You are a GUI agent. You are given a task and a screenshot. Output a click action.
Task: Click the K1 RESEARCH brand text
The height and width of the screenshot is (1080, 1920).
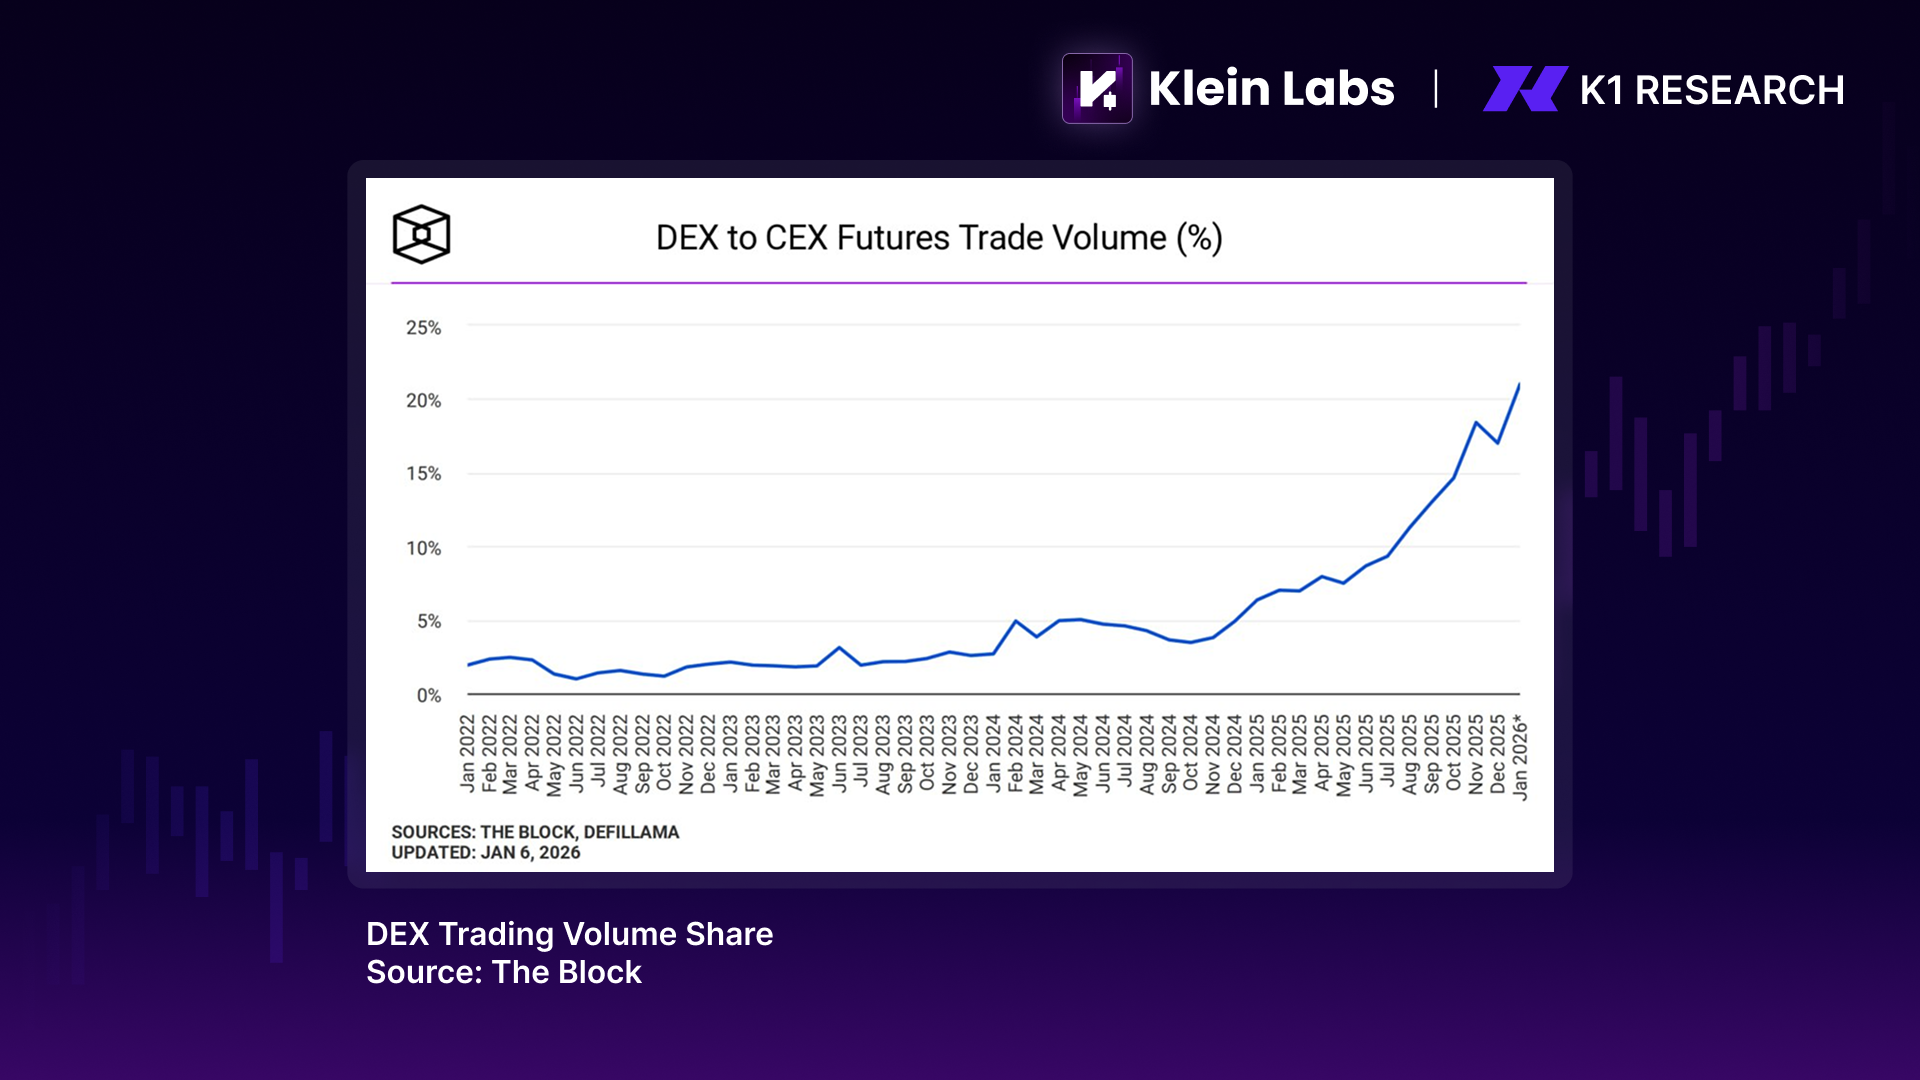1712,90
